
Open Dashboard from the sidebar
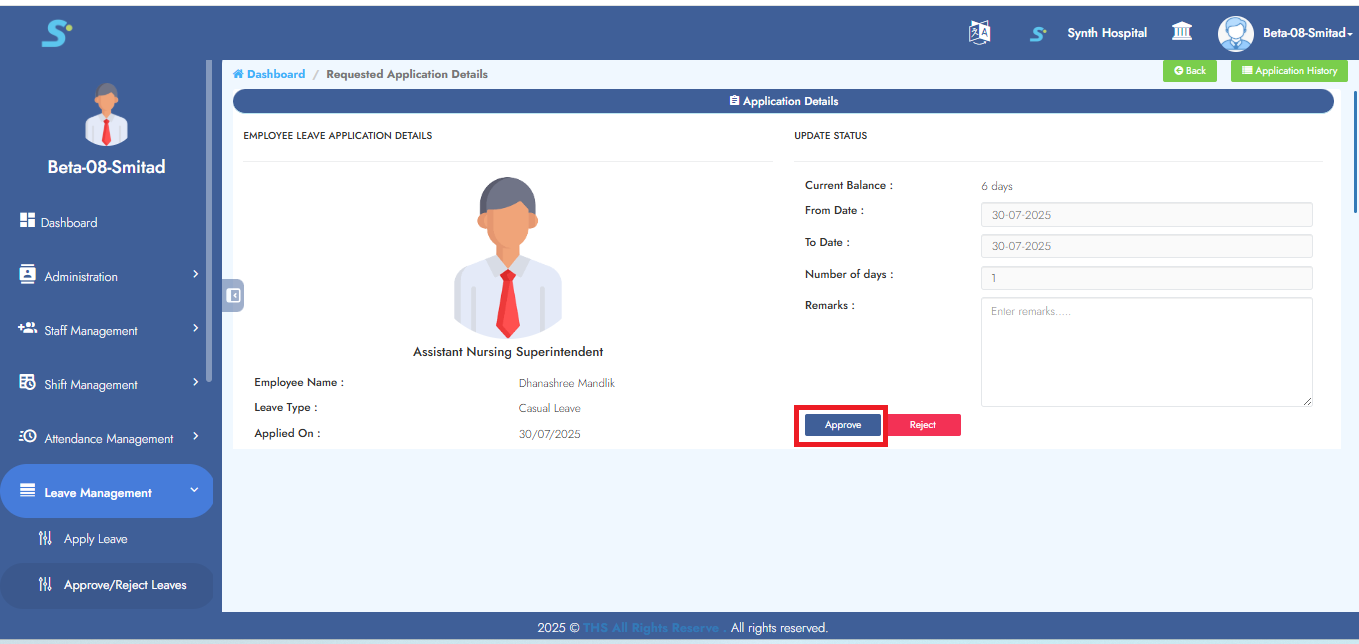(68, 222)
